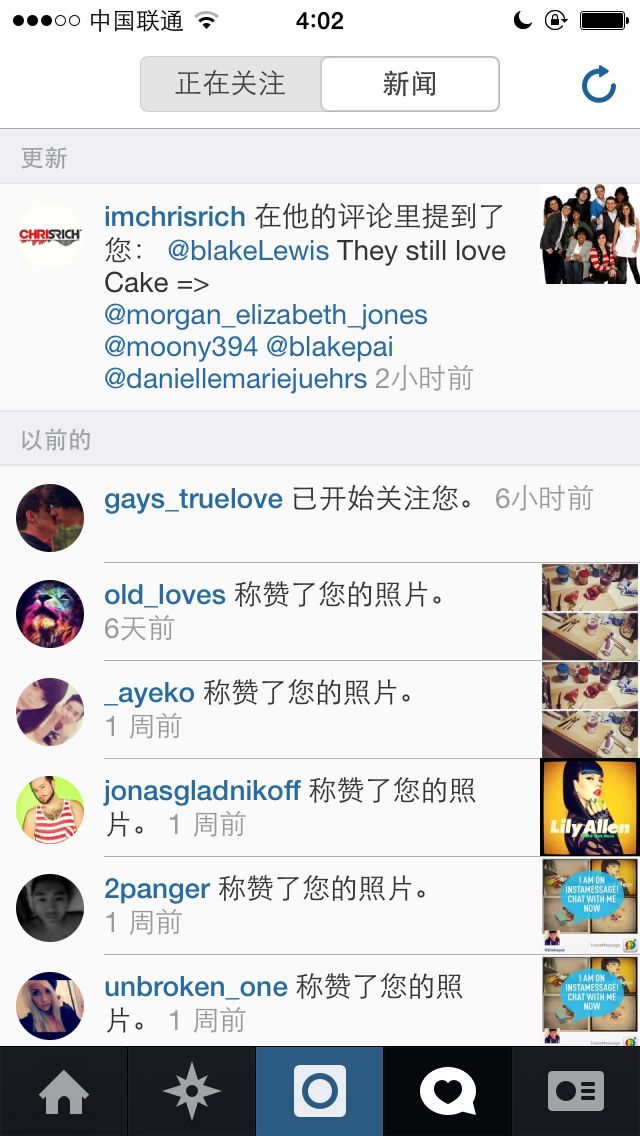Tap old_loves' lion avatar
Screen dimensions: 640x1136
pos(50,614)
